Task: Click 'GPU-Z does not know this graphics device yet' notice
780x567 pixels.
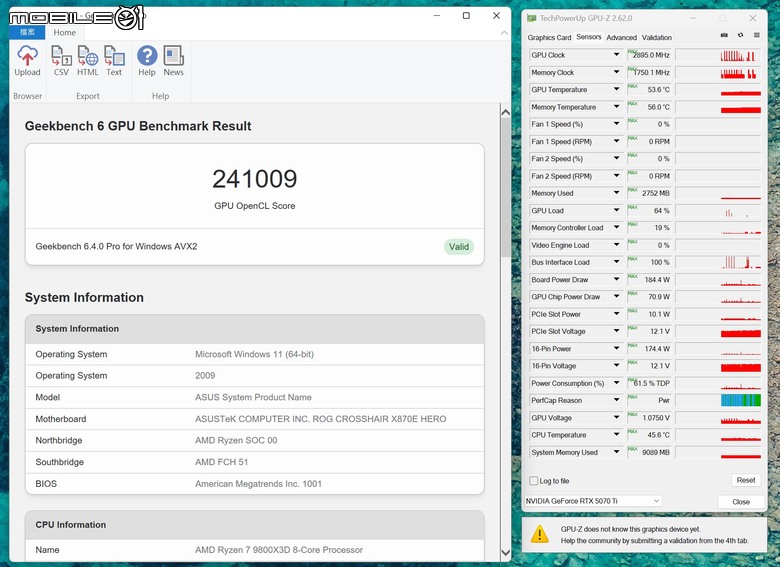Action: click(630, 529)
